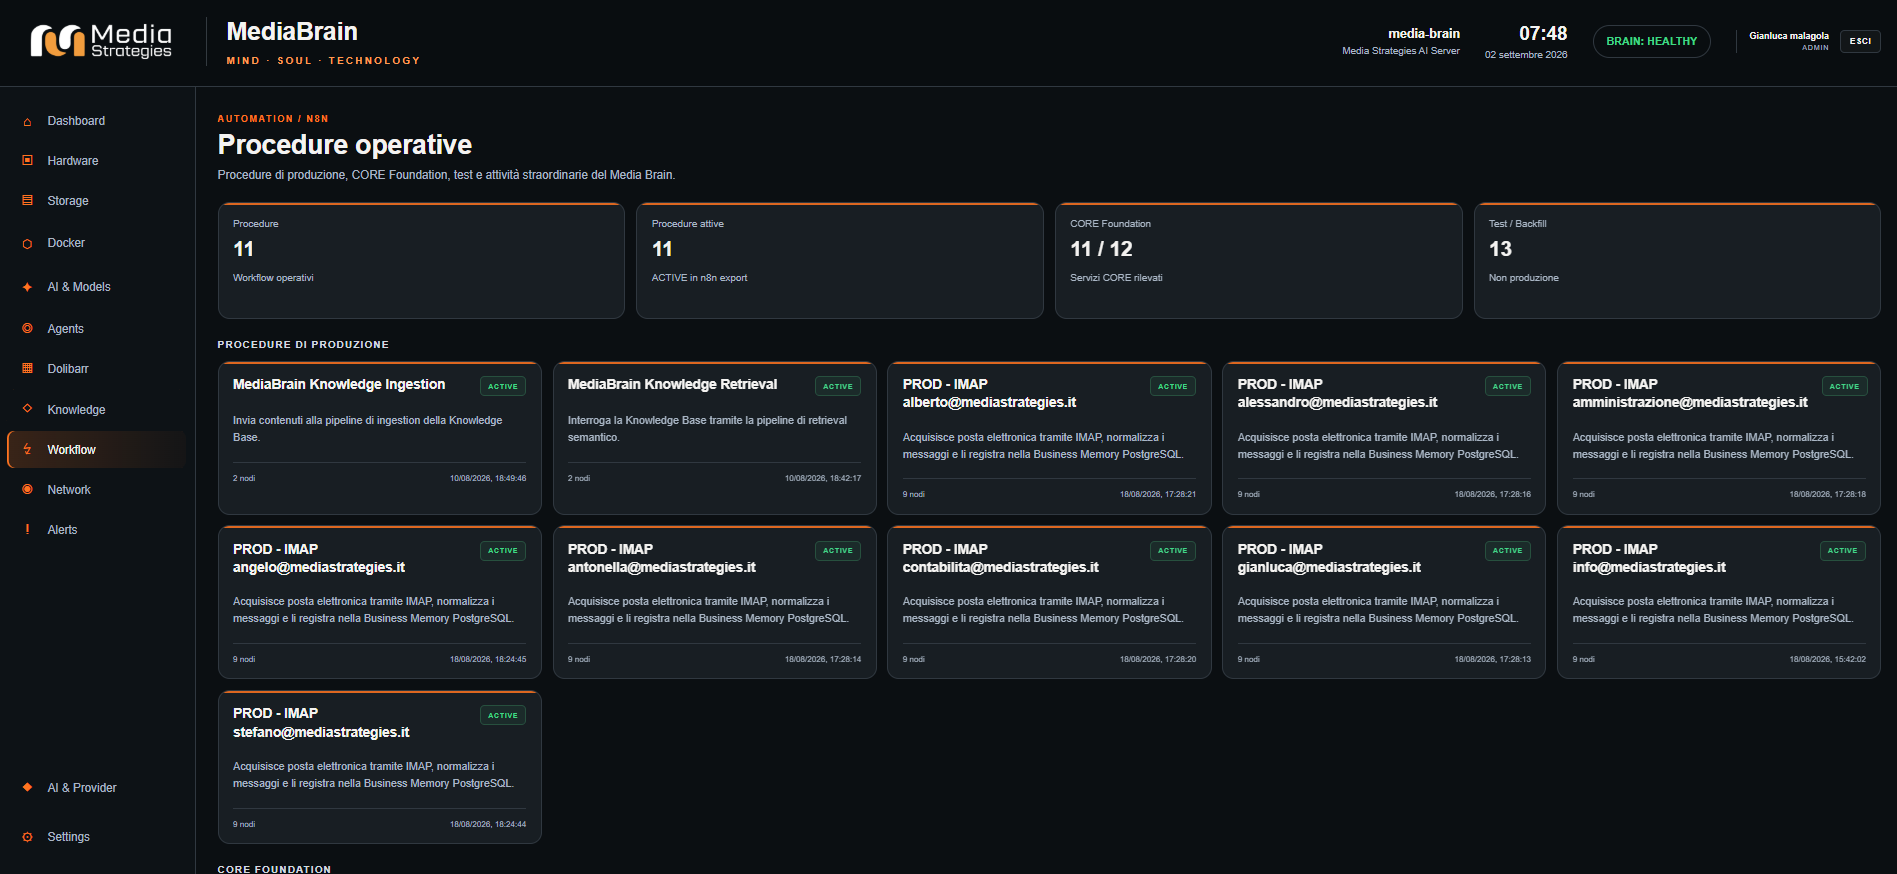This screenshot has height=874, width=1897.
Task: Click the Dolibarr grid icon in sidebar
Action: click(27, 368)
